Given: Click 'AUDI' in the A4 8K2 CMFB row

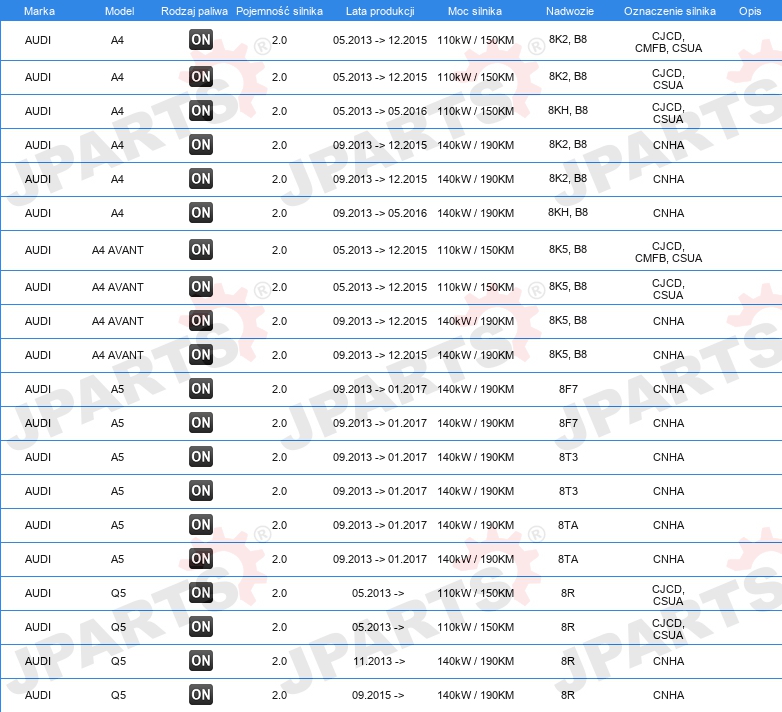Looking at the screenshot, I should [x=38, y=40].
